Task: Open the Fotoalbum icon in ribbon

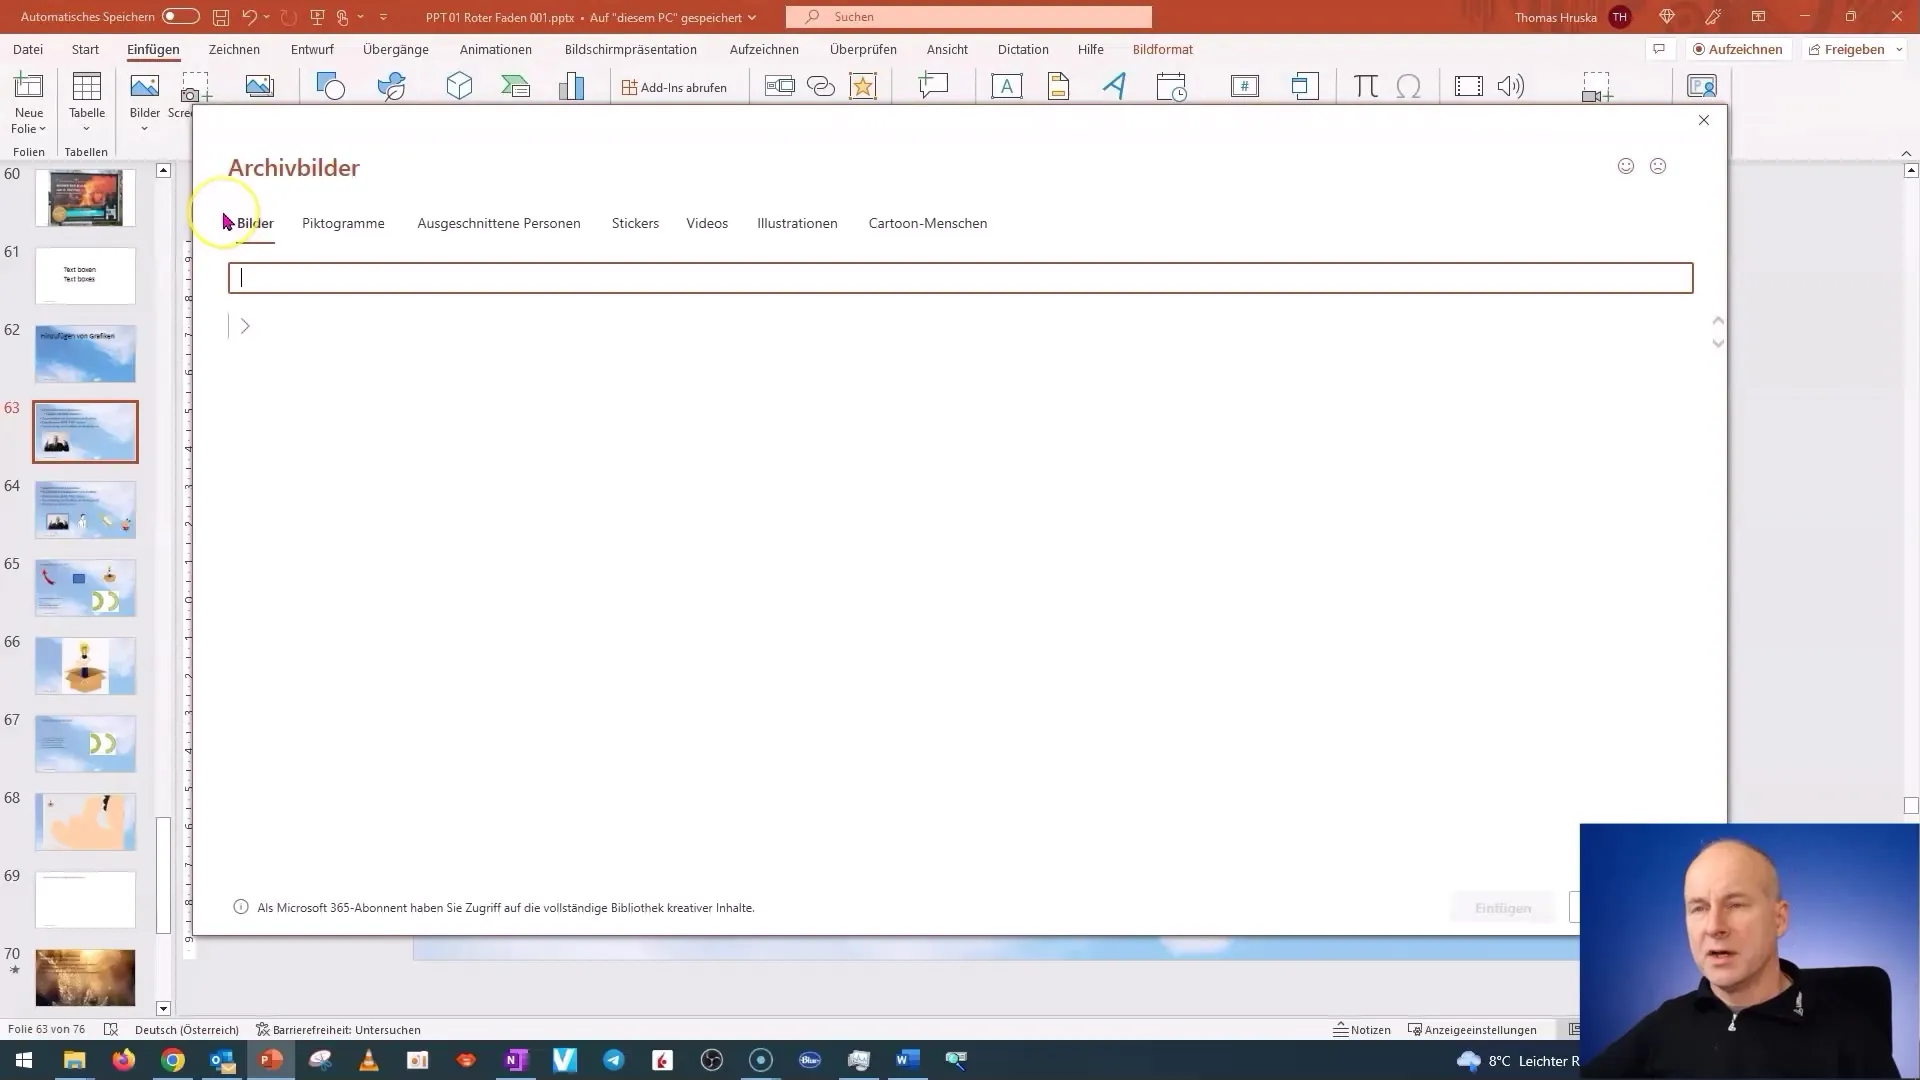Action: point(260,87)
